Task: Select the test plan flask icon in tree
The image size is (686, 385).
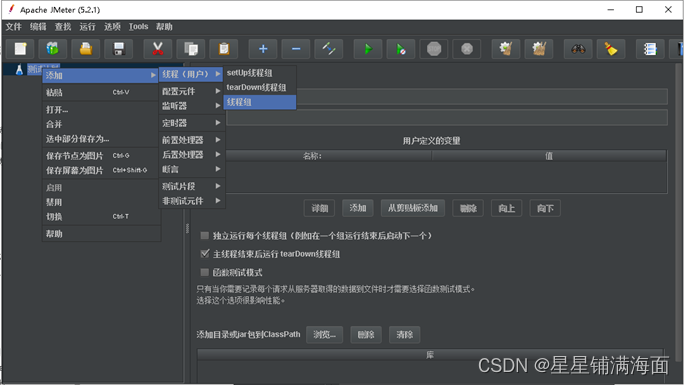Action: (x=19, y=70)
